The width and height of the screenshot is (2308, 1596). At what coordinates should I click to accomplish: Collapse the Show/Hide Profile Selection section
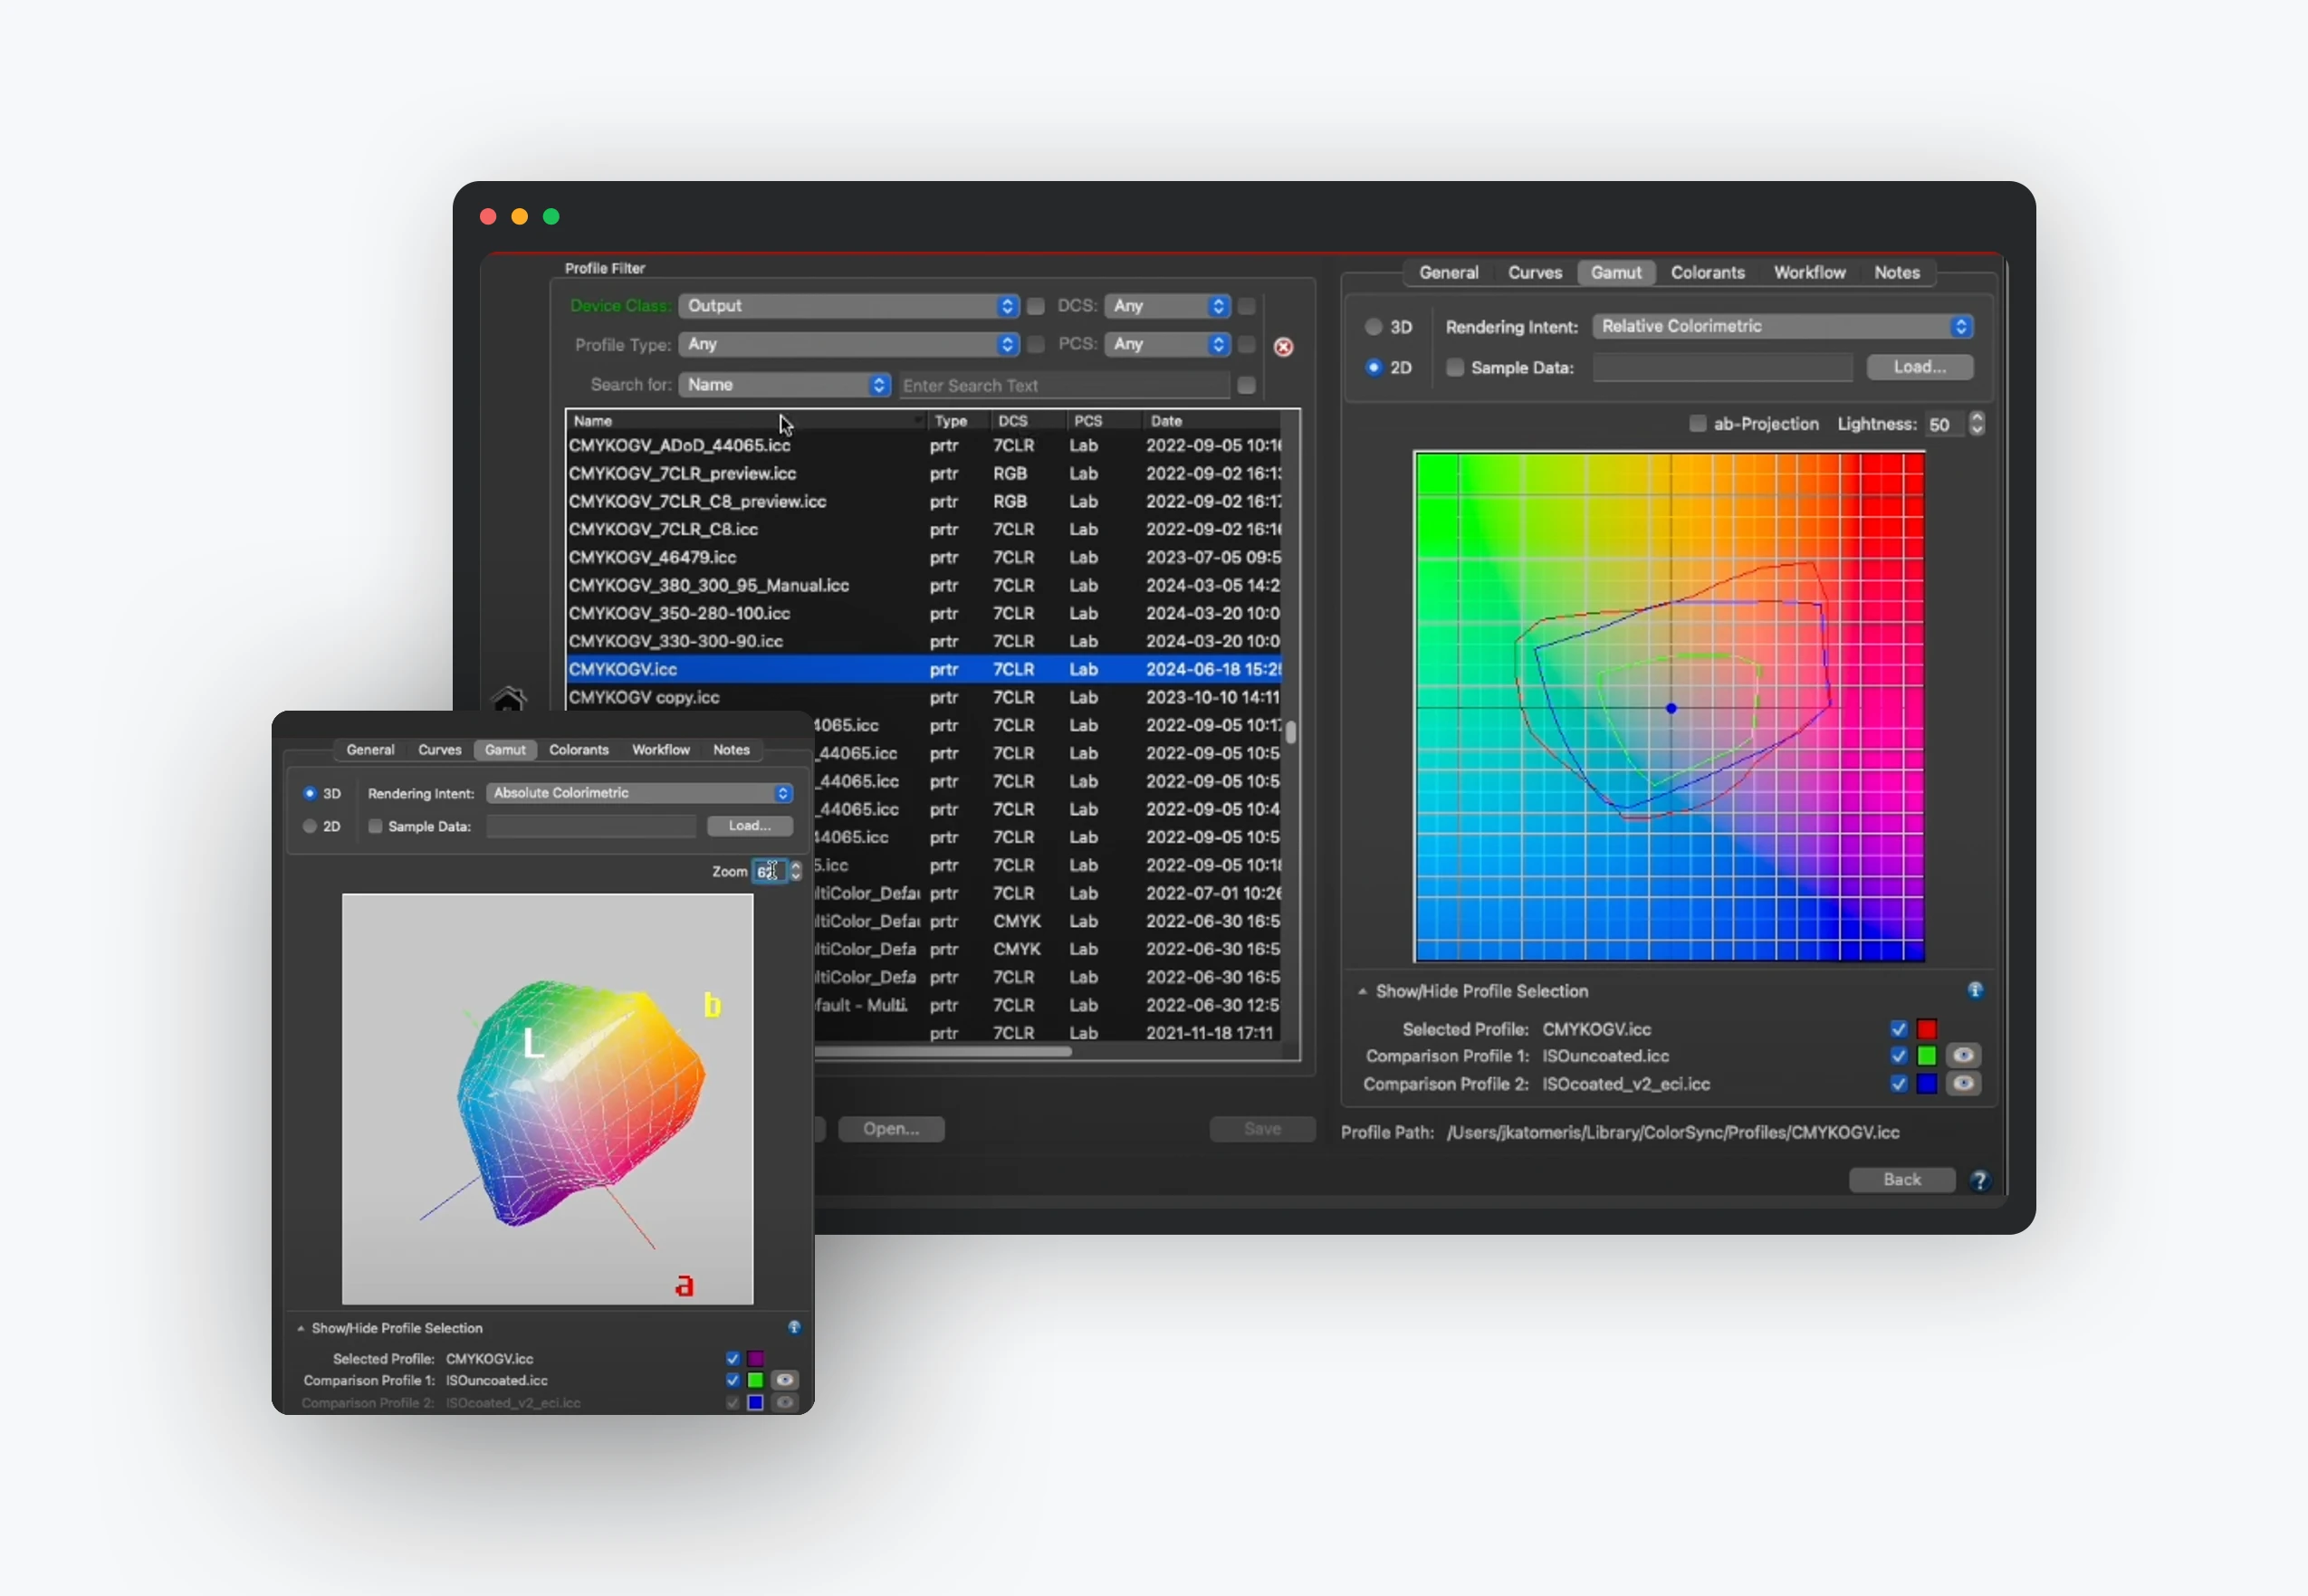pos(1362,992)
